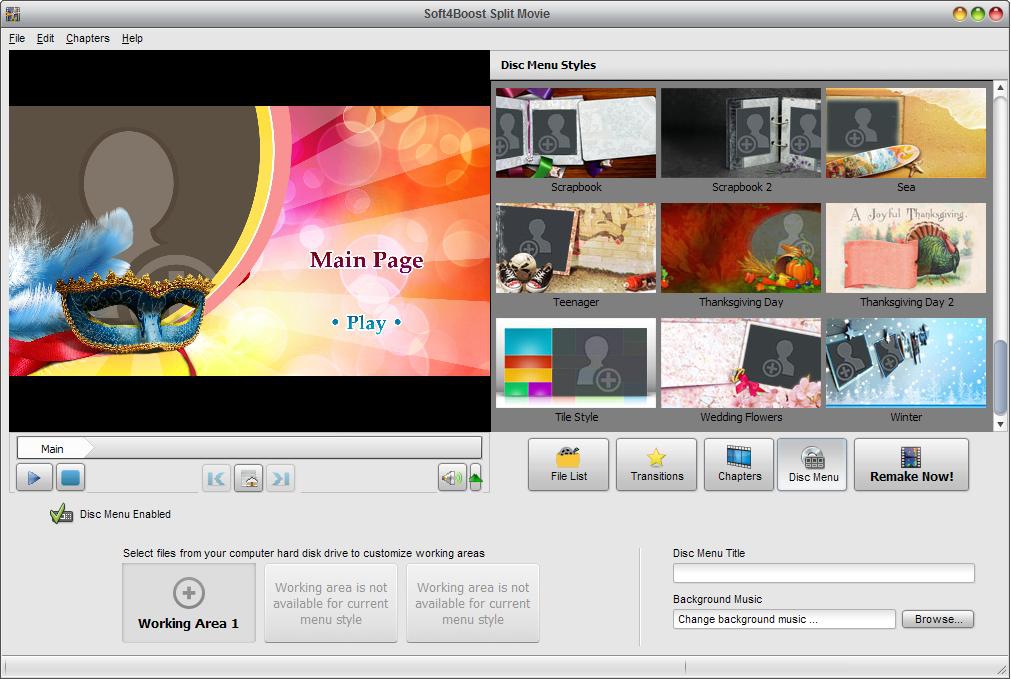Click the previous page arrow icon
Image resolution: width=1011 pixels, height=680 pixels.
pos(216,479)
